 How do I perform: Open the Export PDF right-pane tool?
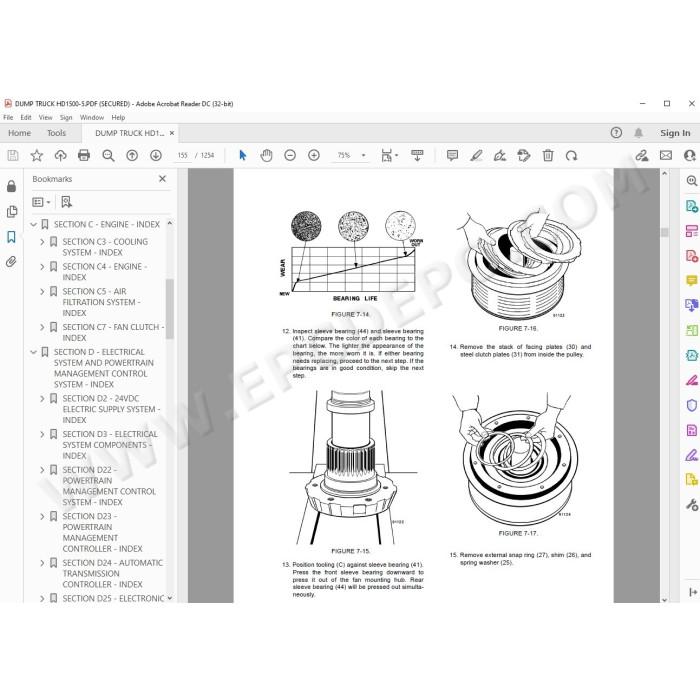click(692, 206)
